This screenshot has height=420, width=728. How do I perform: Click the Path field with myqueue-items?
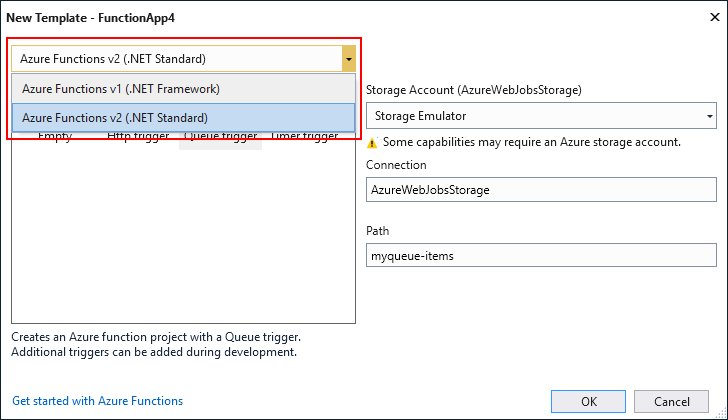click(541, 255)
